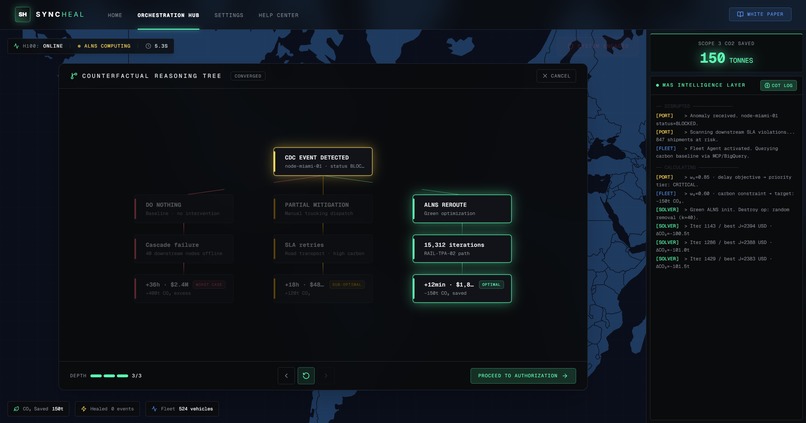Go to Settings in top navigation
Viewport: 806px width, 423px height.
(229, 15)
